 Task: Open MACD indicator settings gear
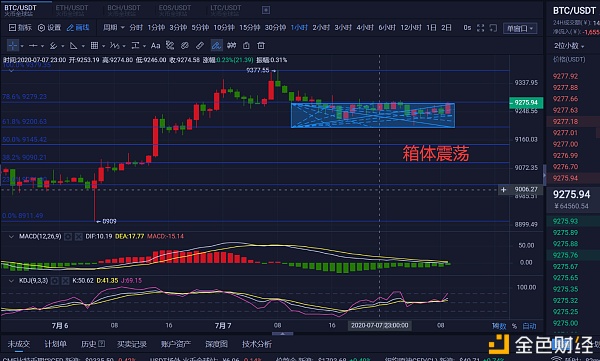click(x=68, y=237)
